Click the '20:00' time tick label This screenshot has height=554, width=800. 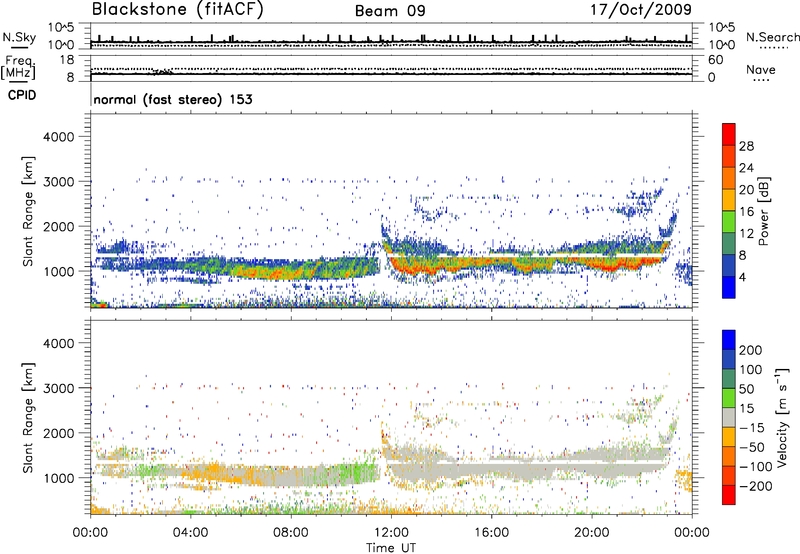pos(592,533)
